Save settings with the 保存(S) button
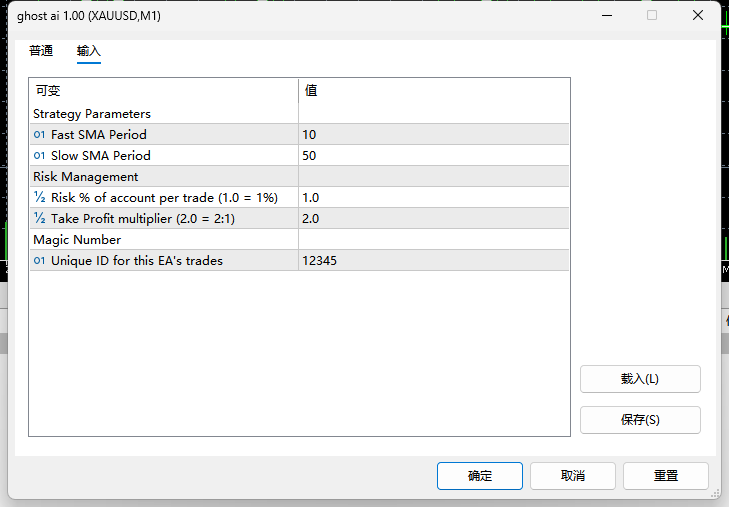729x507 pixels. 640,420
